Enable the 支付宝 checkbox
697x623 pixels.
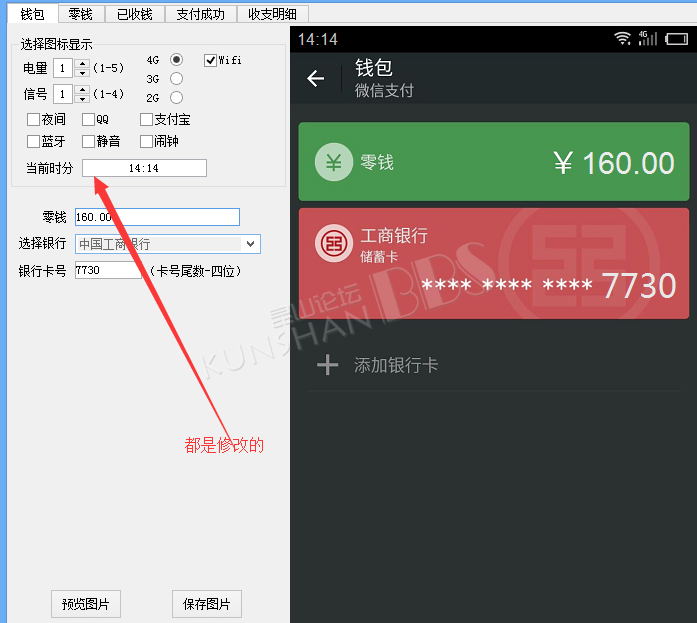pos(146,119)
